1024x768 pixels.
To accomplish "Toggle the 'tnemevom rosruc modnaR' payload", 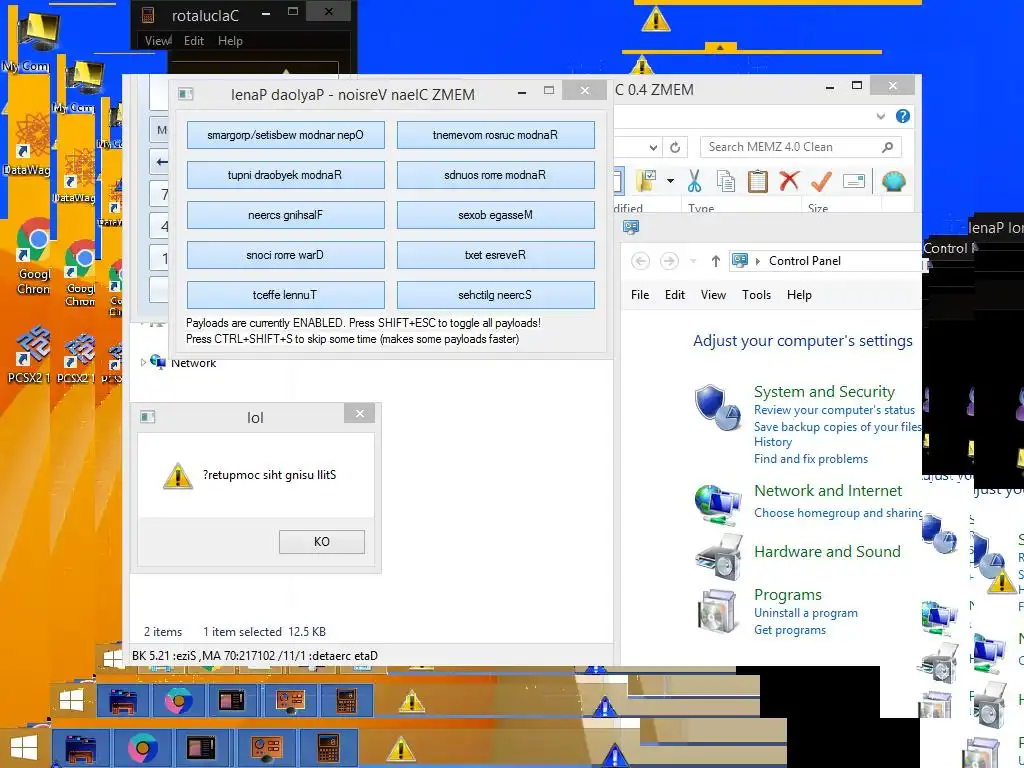I will click(x=496, y=135).
